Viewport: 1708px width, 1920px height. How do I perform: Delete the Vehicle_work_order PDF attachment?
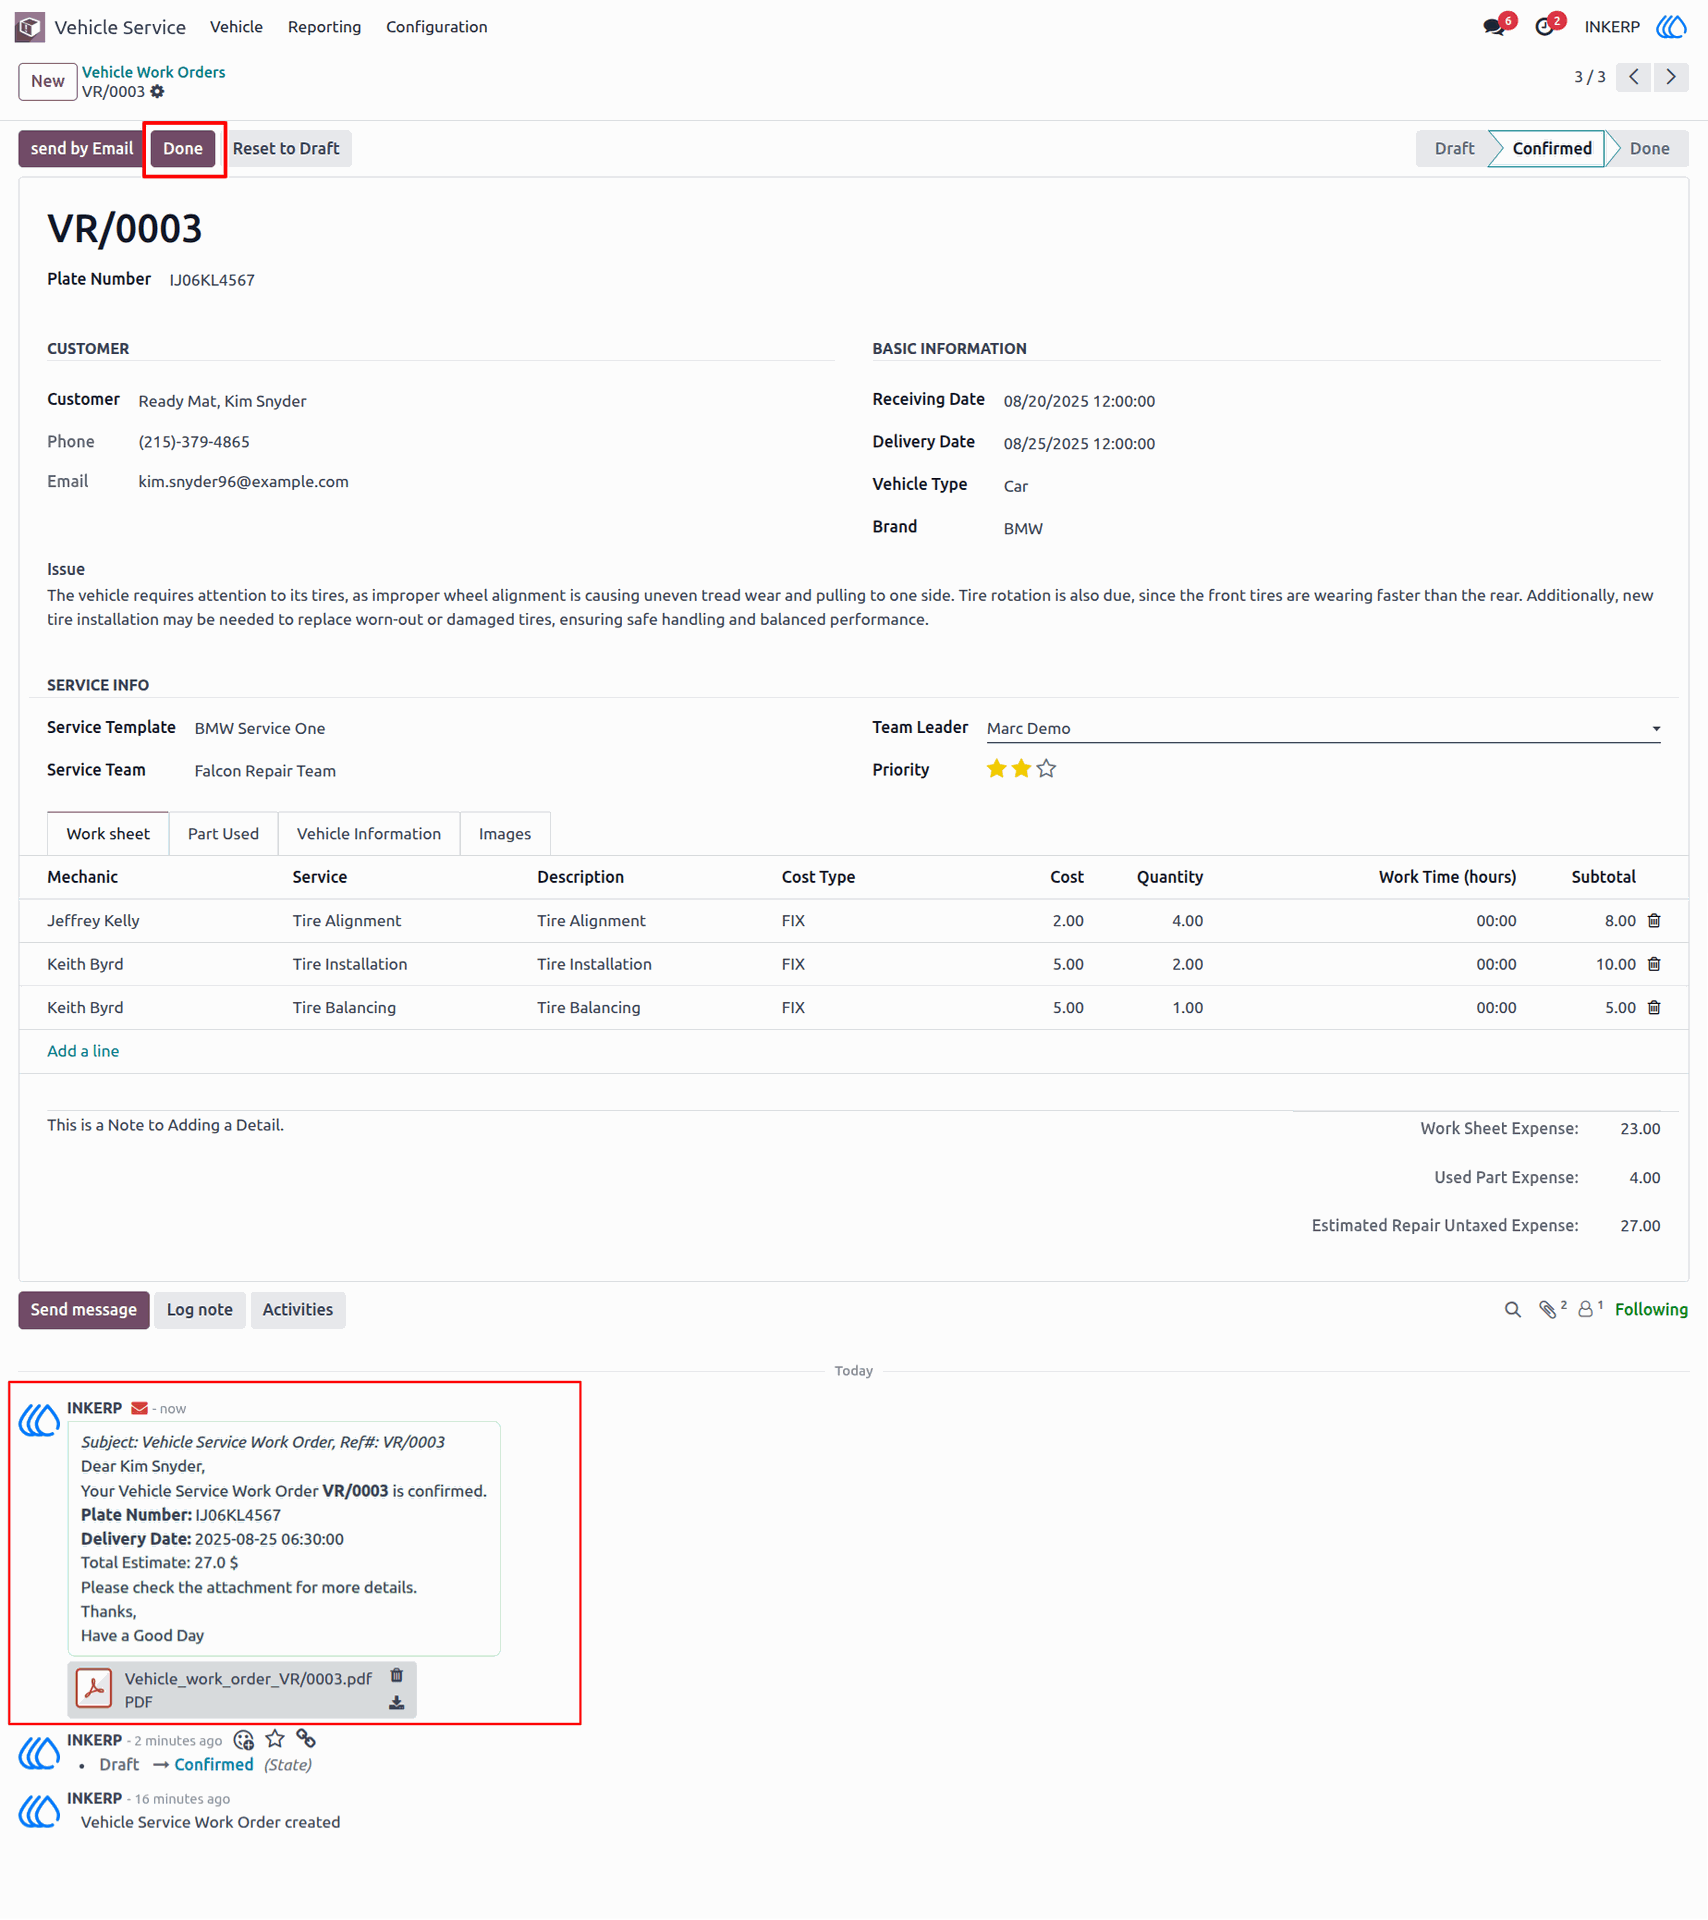click(397, 1676)
